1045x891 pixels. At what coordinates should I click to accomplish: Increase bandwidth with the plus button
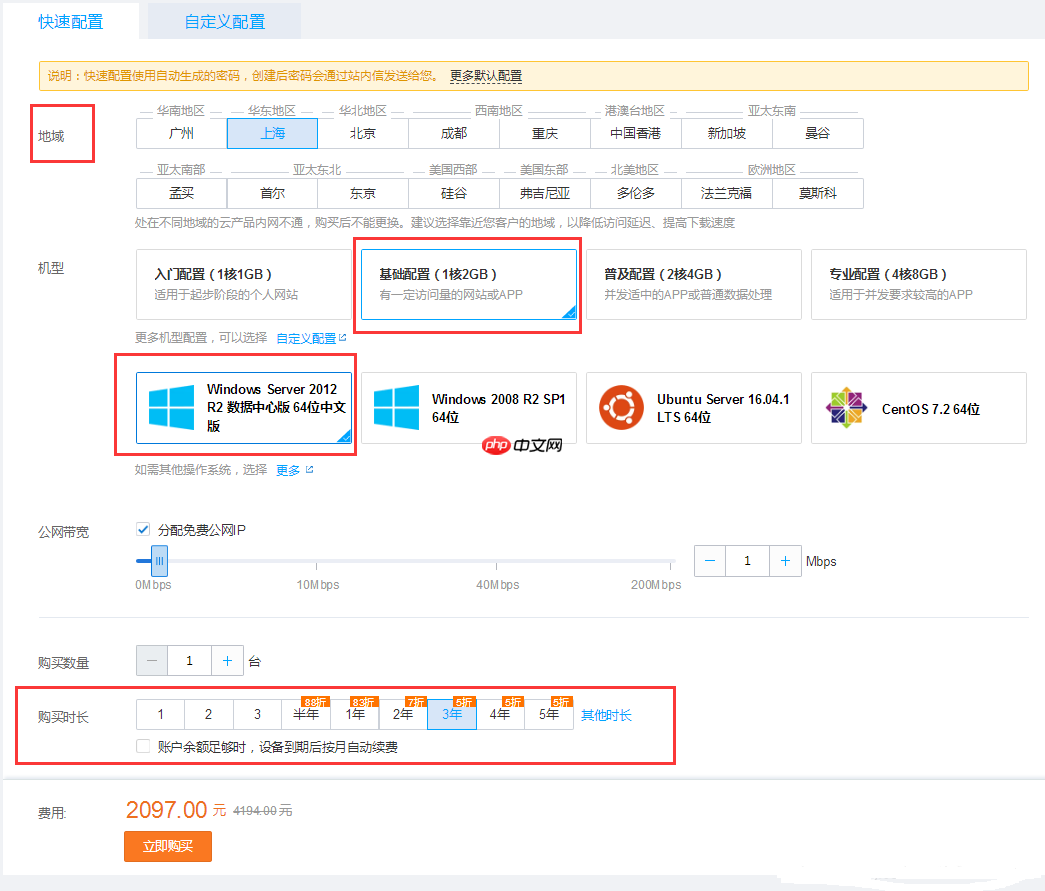(x=786, y=561)
